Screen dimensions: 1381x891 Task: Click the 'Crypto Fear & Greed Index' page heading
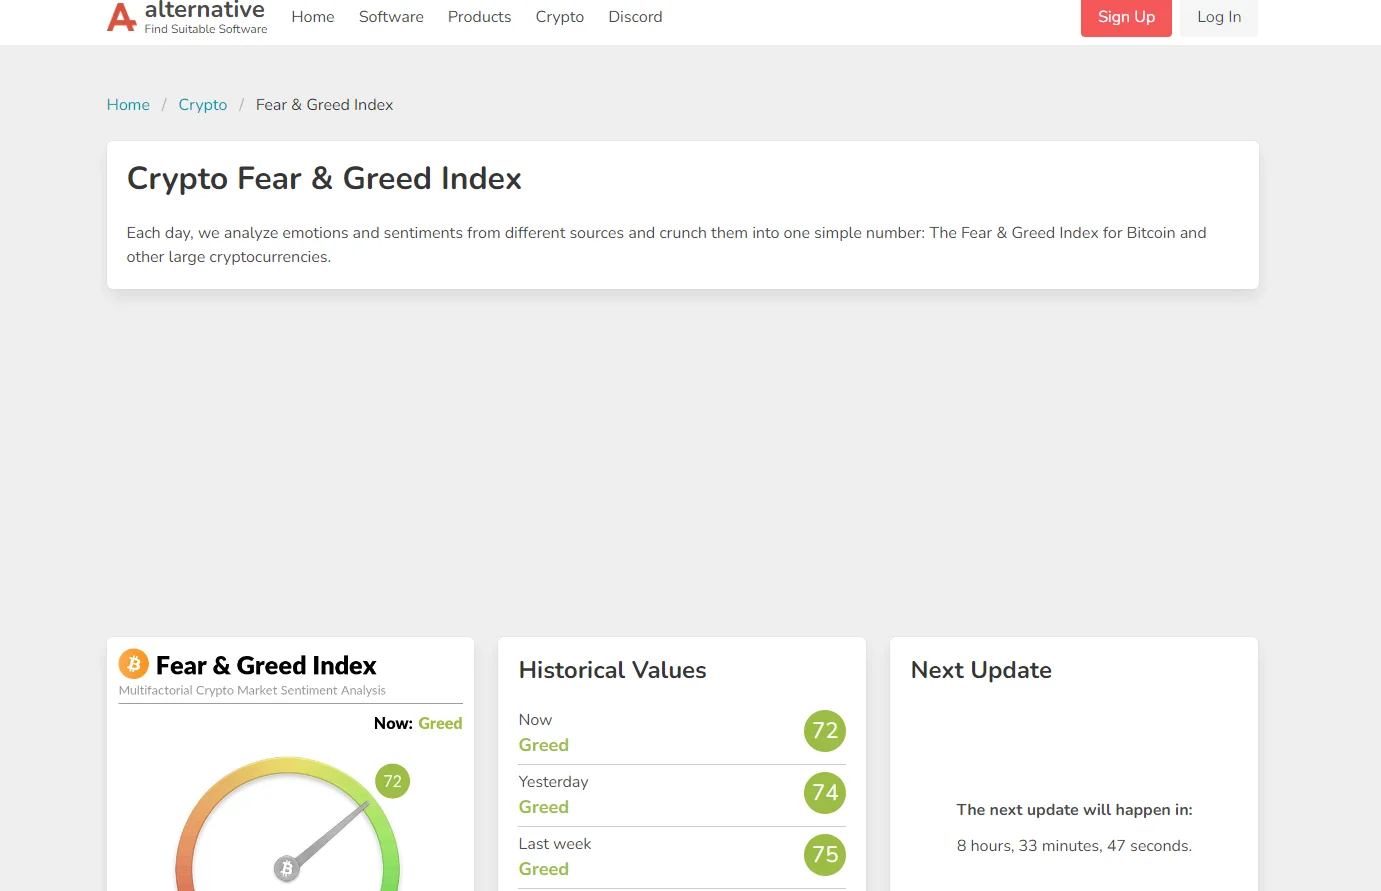324,178
